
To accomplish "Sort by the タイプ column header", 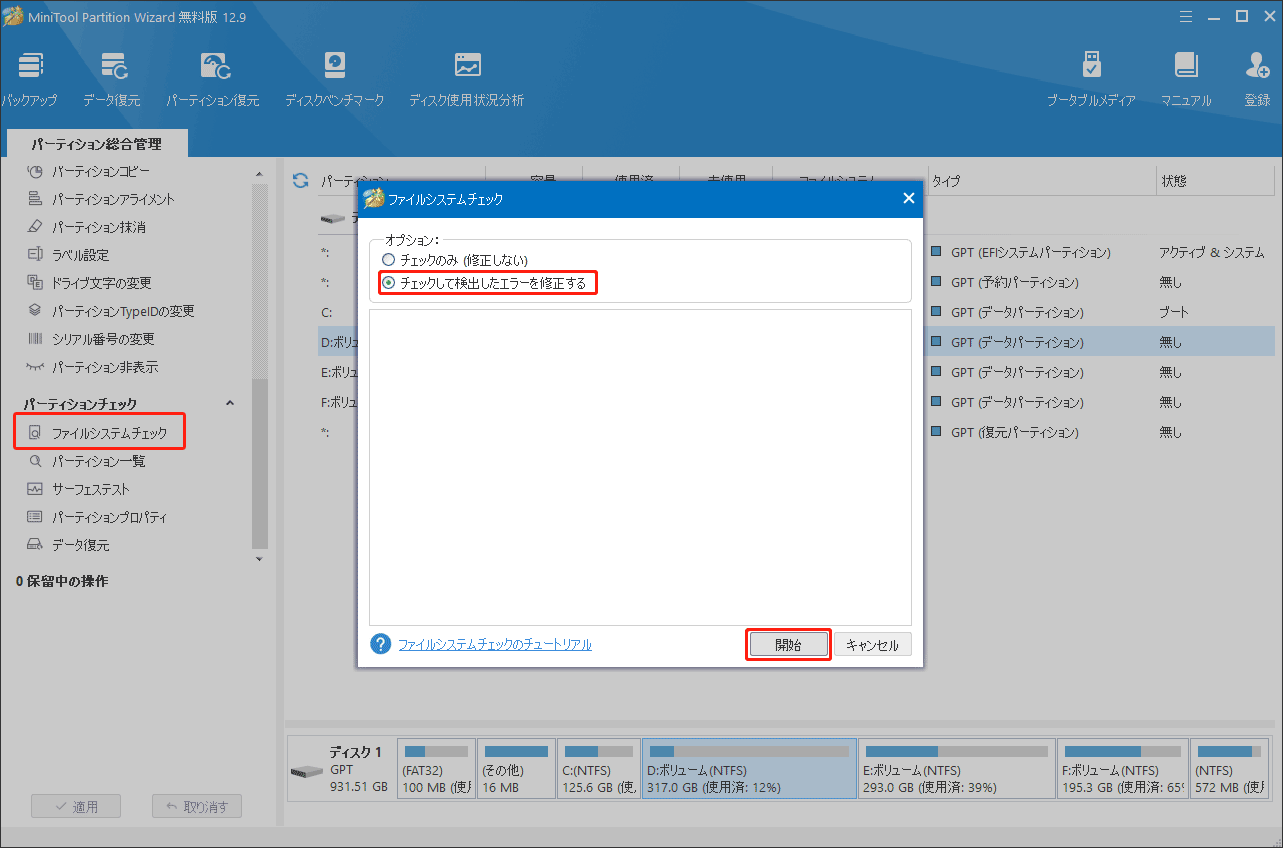I will click(x=1040, y=181).
